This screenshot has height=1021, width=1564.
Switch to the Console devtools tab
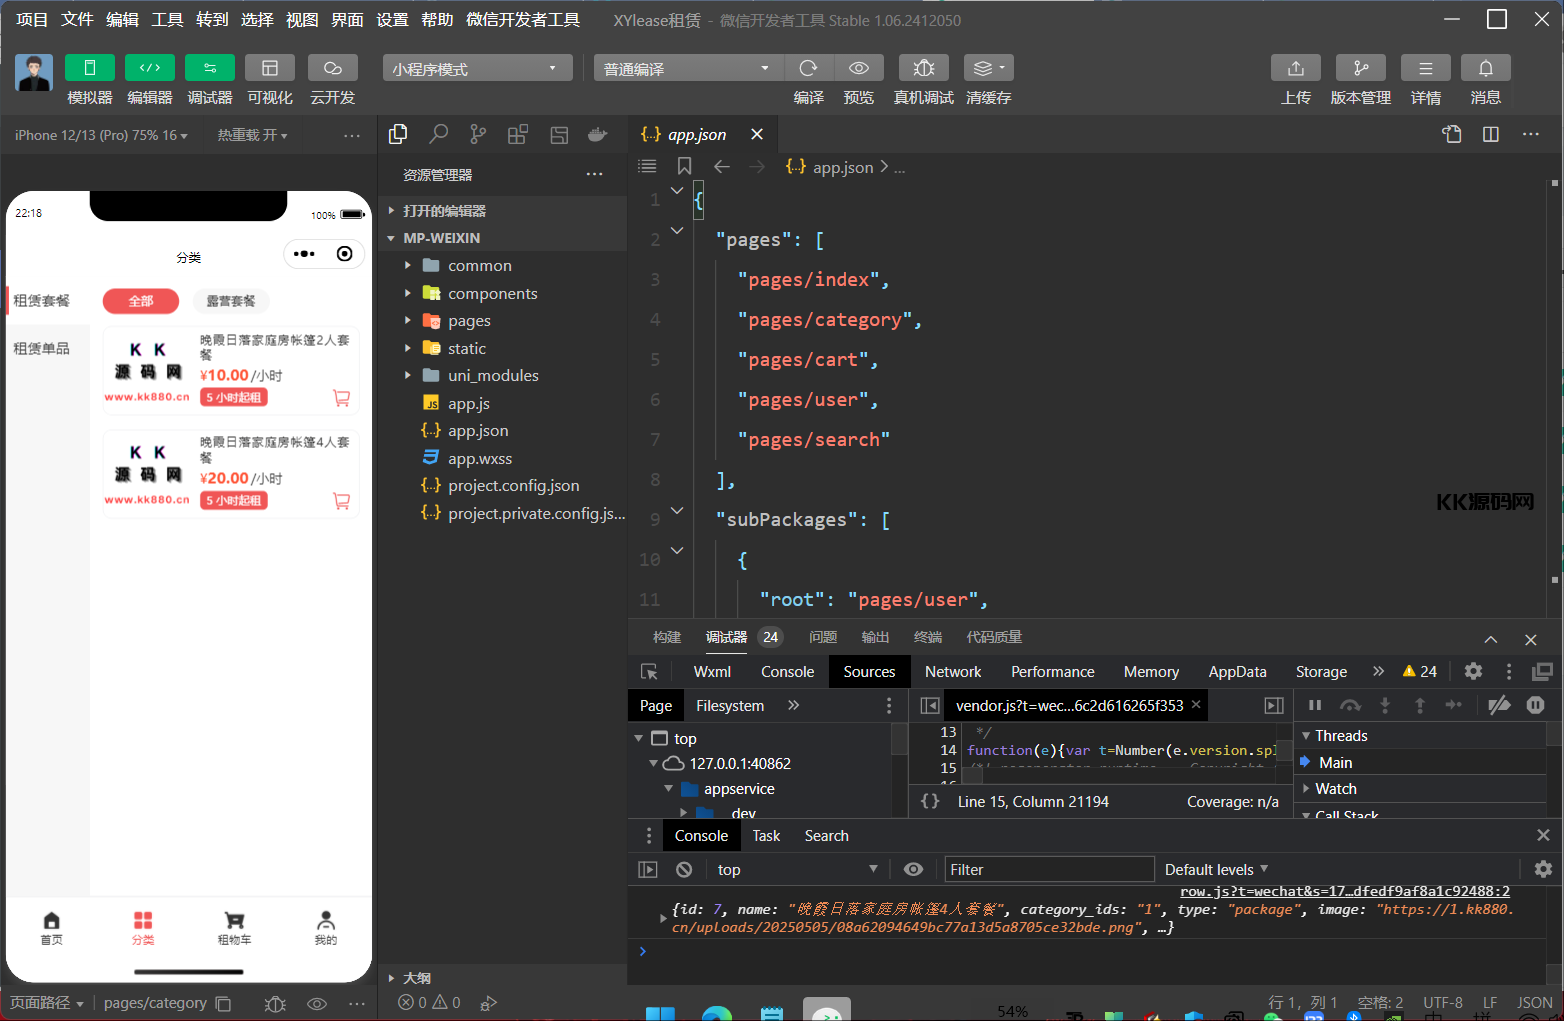[787, 672]
